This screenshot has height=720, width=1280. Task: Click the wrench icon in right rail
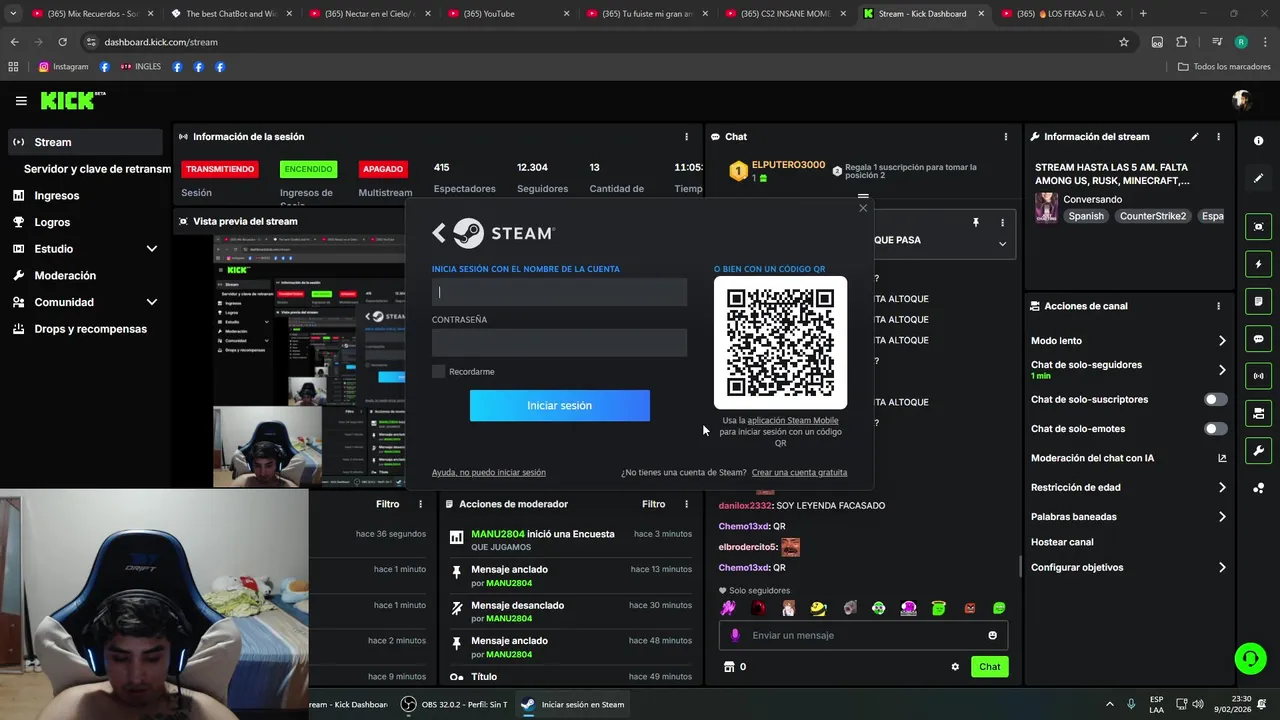1258,451
